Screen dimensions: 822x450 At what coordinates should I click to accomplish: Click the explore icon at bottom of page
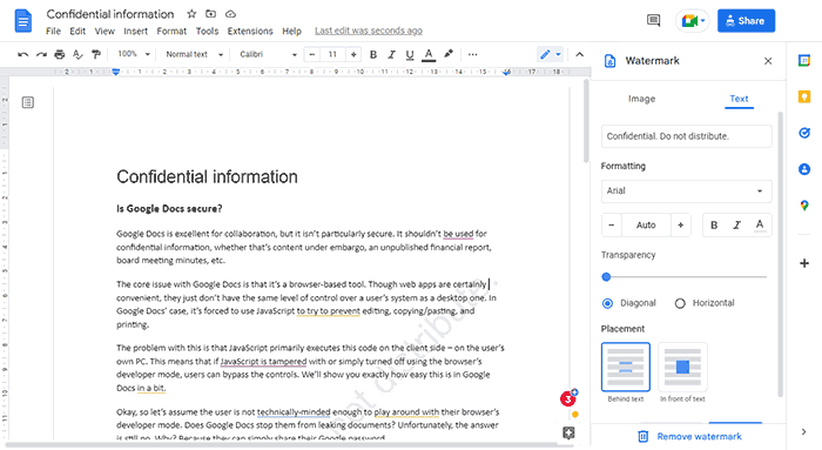[x=569, y=433]
